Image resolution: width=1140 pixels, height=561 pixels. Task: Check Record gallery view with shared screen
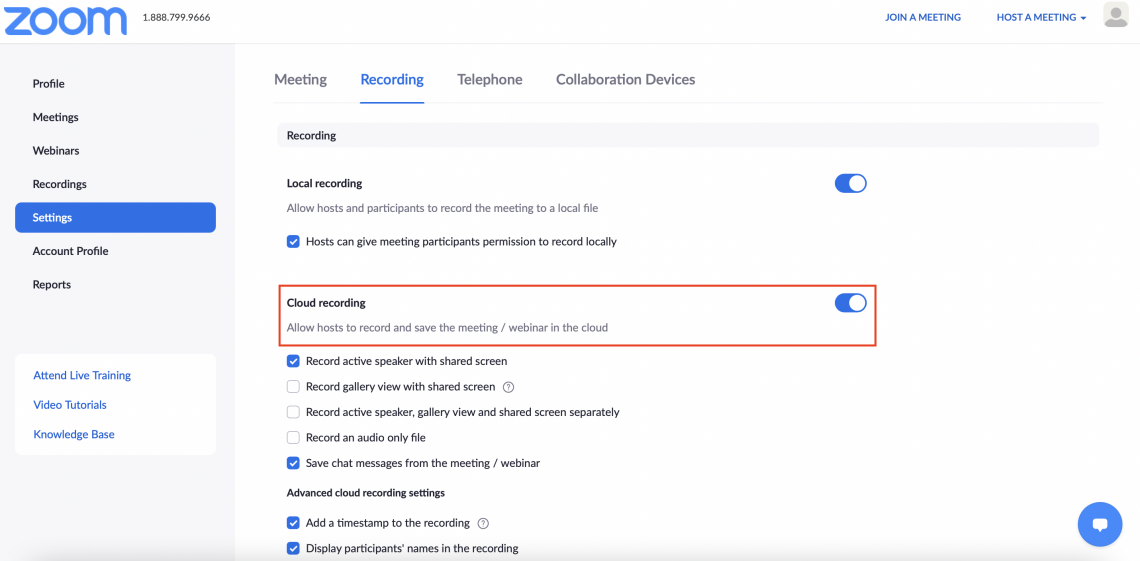pyautogui.click(x=293, y=387)
